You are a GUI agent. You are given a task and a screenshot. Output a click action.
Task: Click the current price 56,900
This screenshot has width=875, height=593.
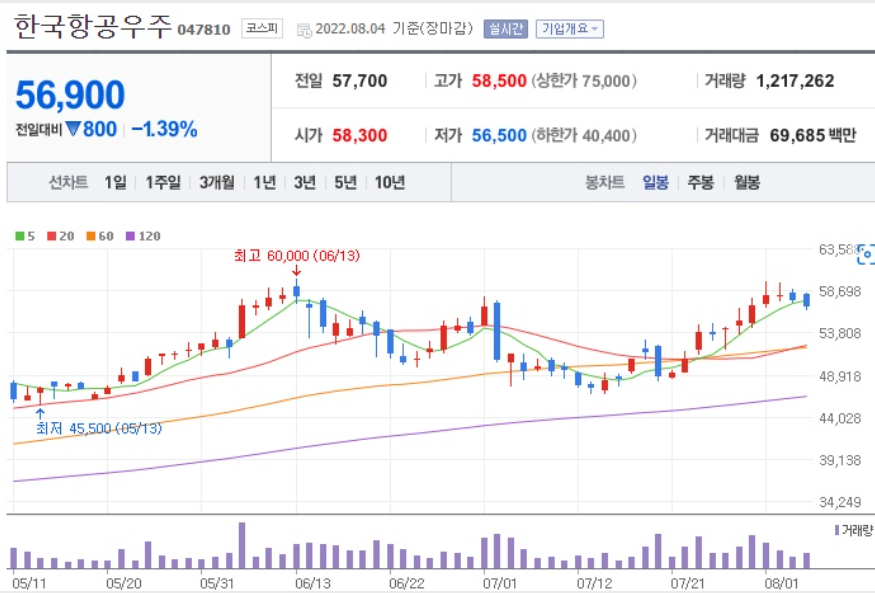[x=70, y=95]
